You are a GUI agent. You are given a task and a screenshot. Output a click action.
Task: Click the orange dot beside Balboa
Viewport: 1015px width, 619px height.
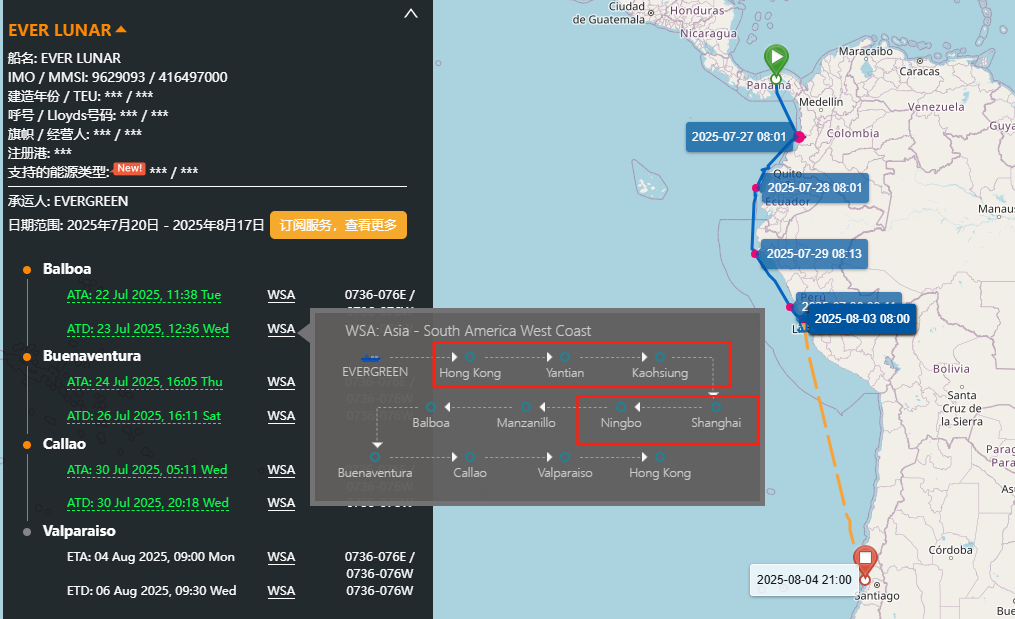[27, 269]
